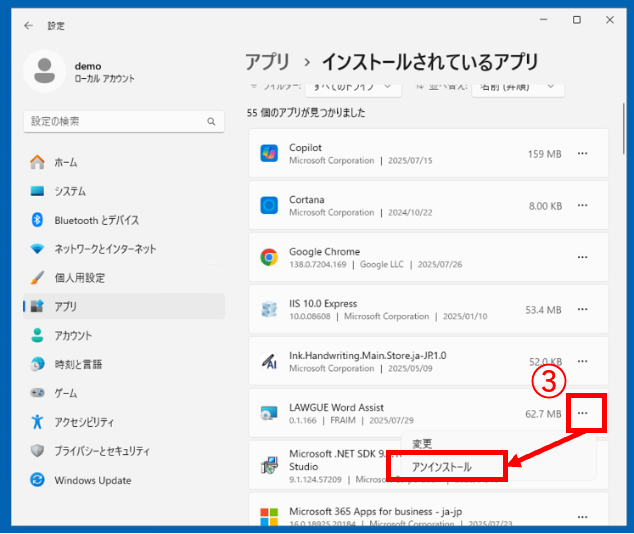This screenshot has width=634, height=534.
Task: Click into the 設定の検索 search field
Action: (x=115, y=121)
